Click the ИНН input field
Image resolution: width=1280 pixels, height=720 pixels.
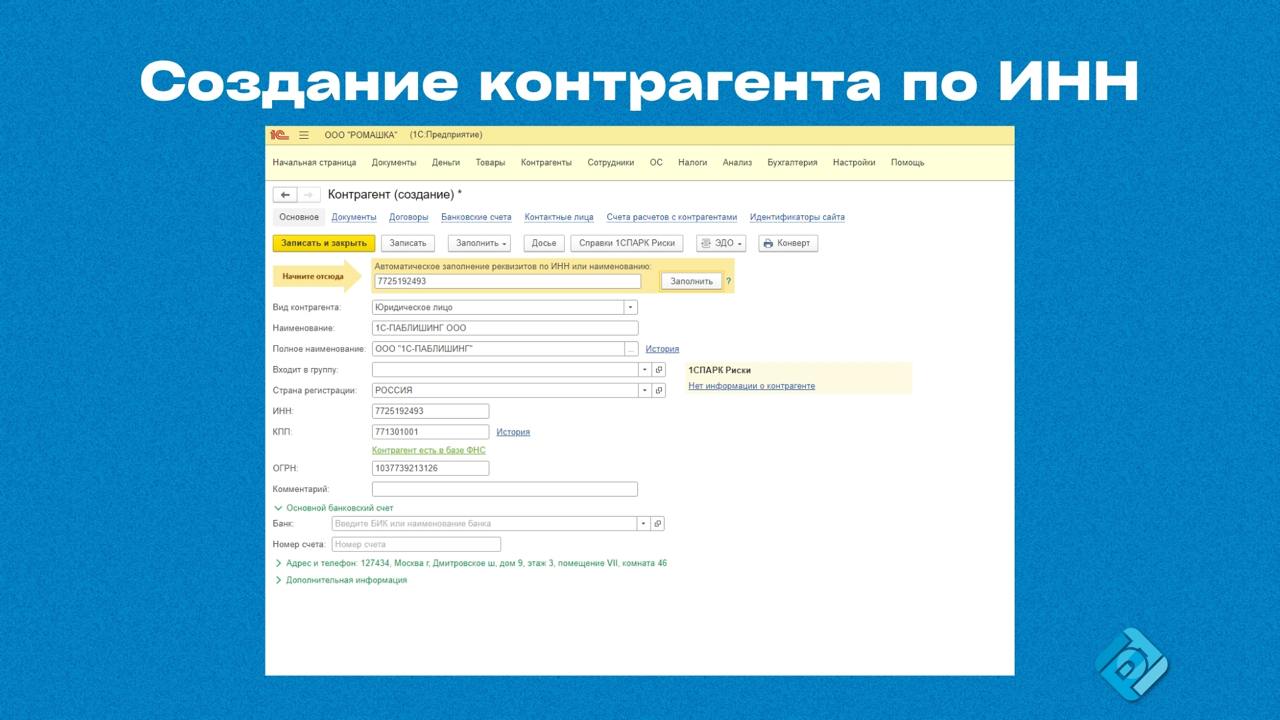tap(431, 411)
